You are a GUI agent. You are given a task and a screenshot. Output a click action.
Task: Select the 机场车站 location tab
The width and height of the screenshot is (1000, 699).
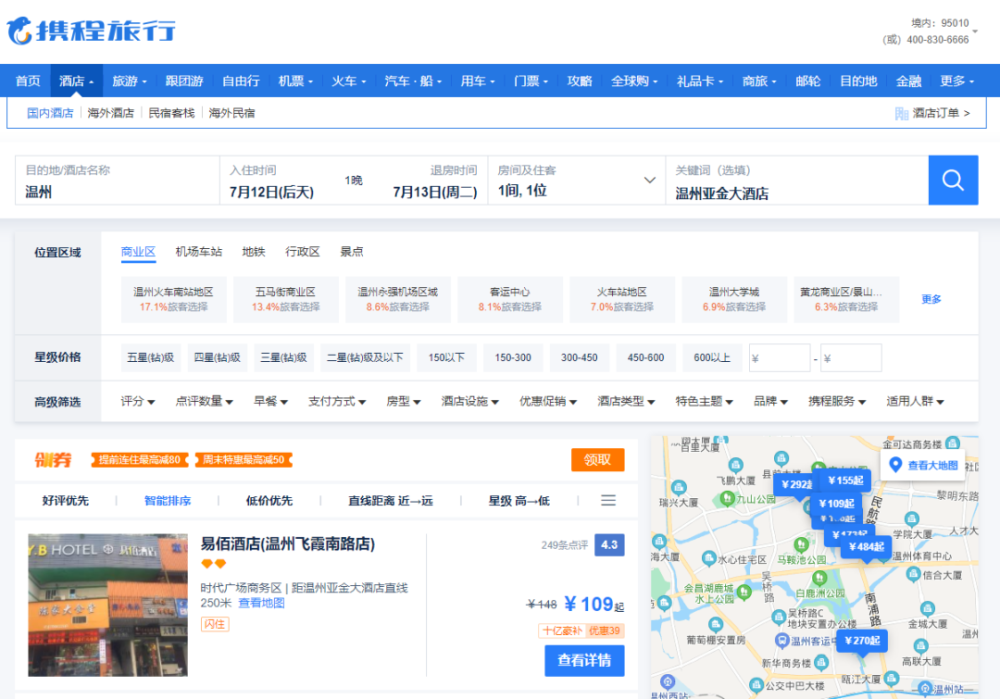click(x=198, y=252)
